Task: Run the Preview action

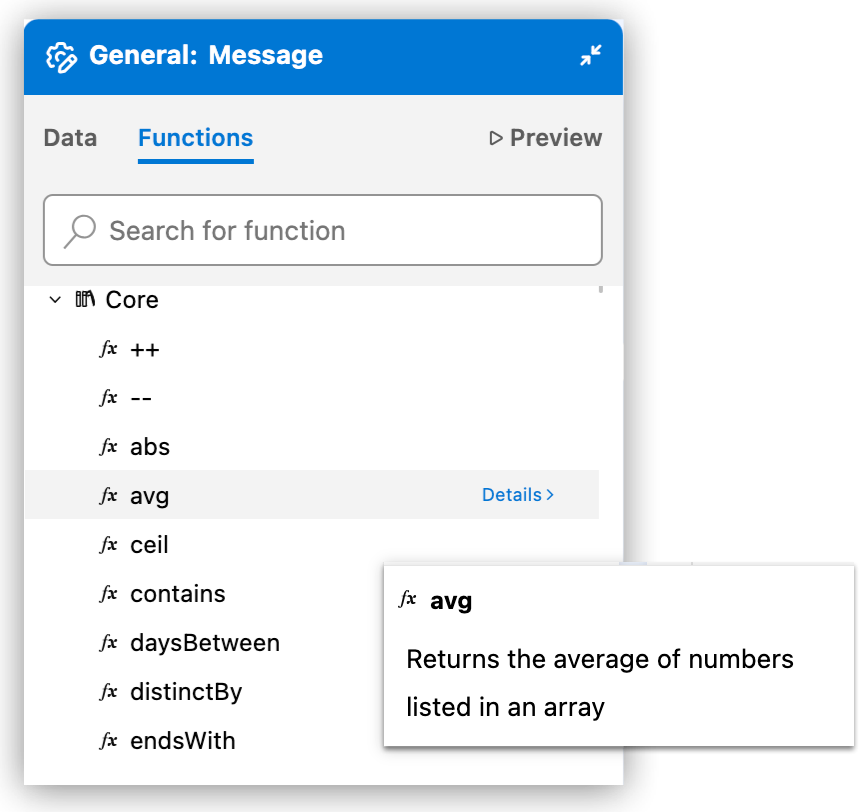Action: [x=544, y=138]
